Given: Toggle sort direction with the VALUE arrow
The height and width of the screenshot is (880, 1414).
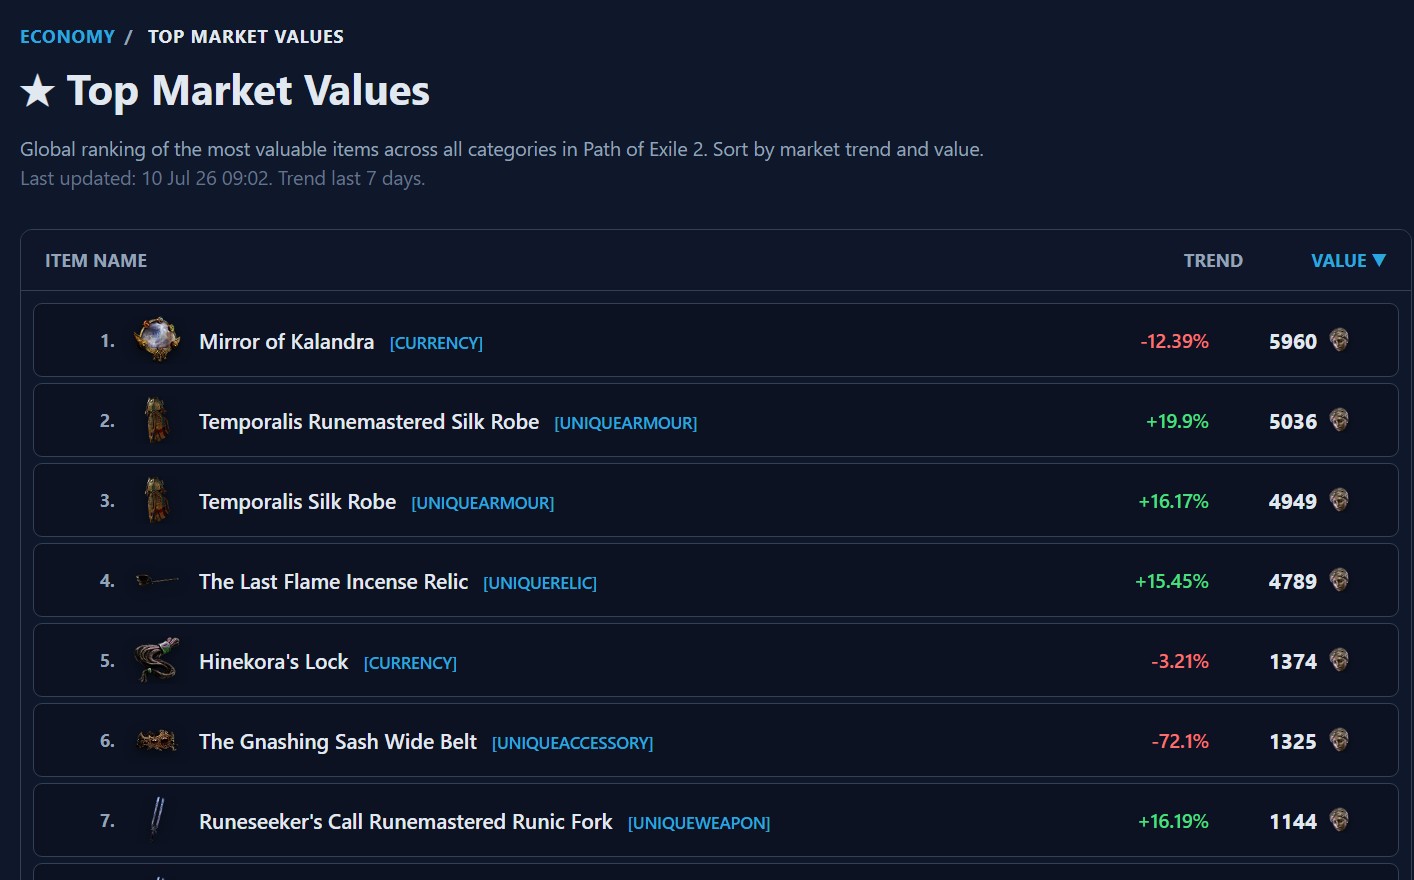Looking at the screenshot, I should click(1379, 260).
